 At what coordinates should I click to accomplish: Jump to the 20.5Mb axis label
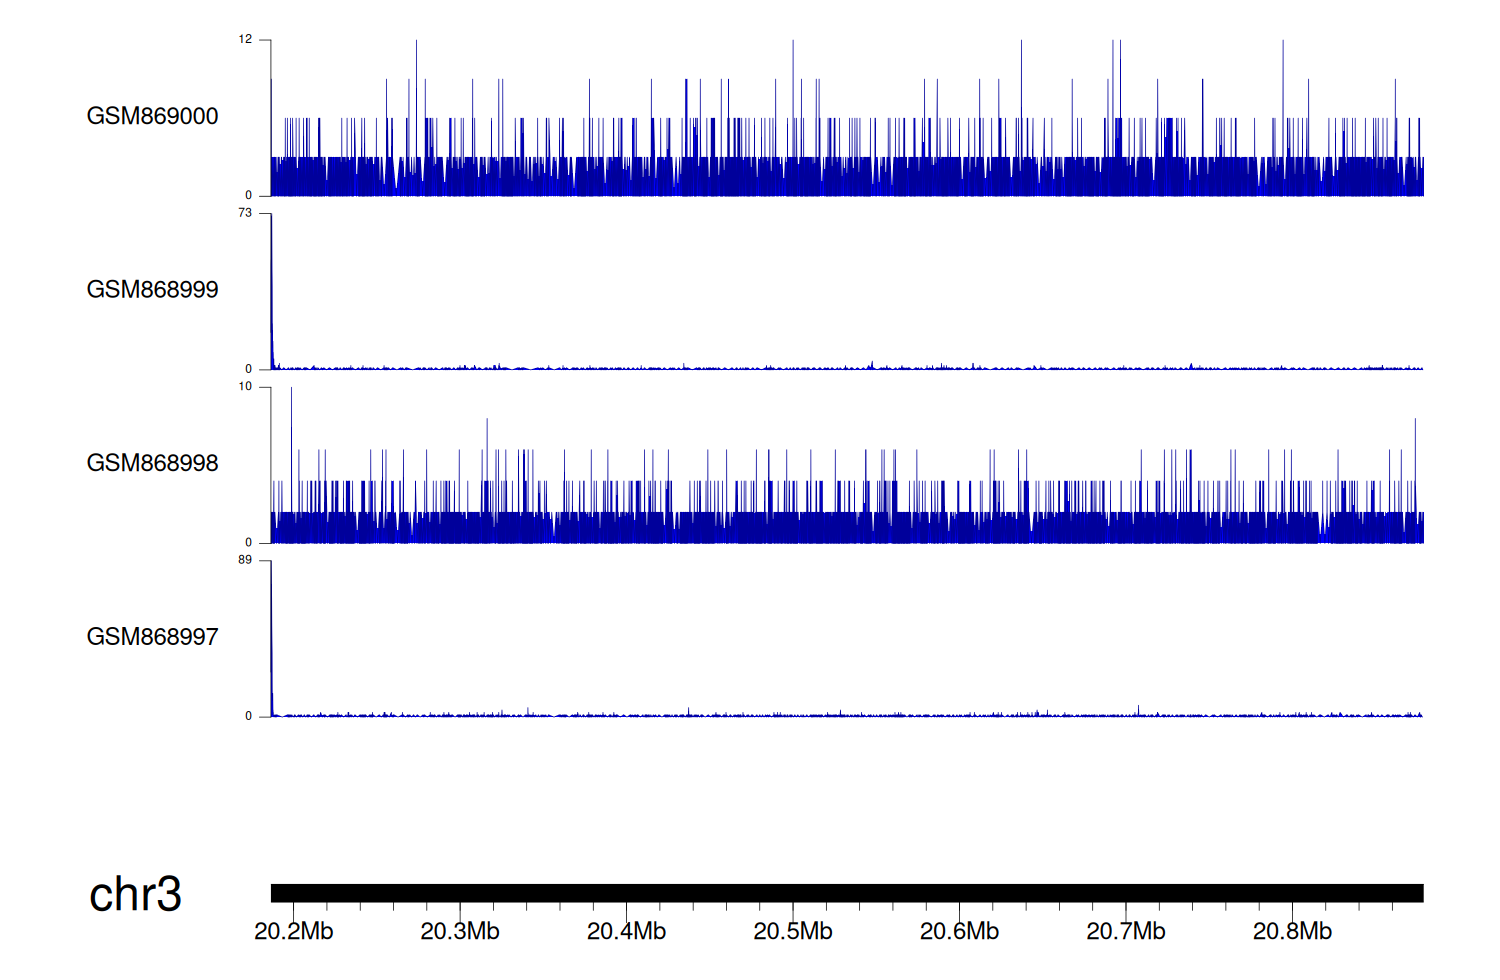(x=793, y=931)
